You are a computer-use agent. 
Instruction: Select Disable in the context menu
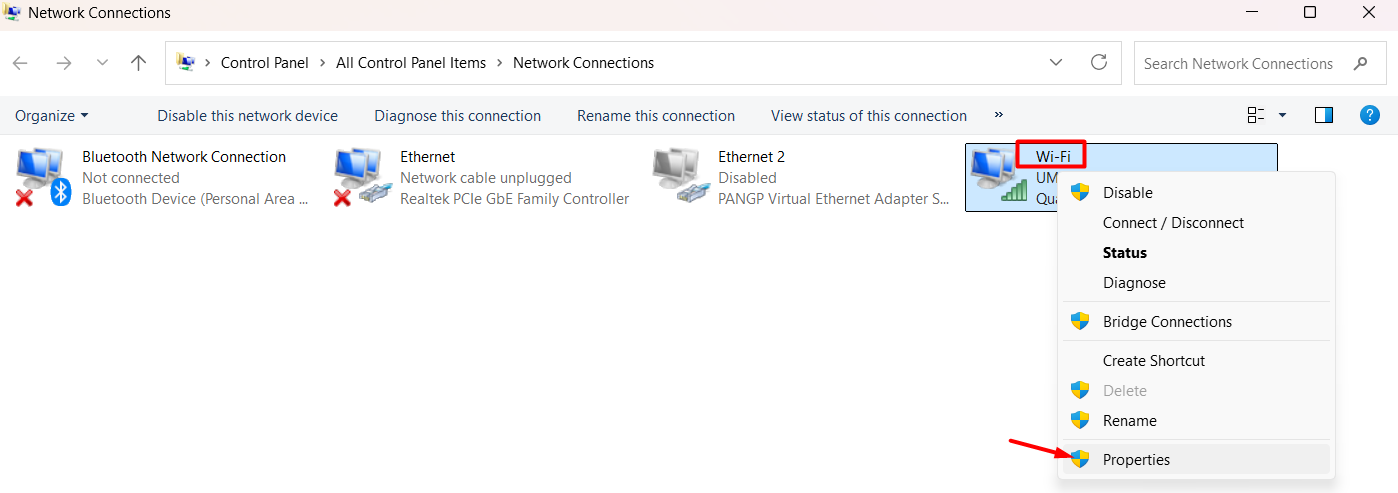tap(1127, 193)
